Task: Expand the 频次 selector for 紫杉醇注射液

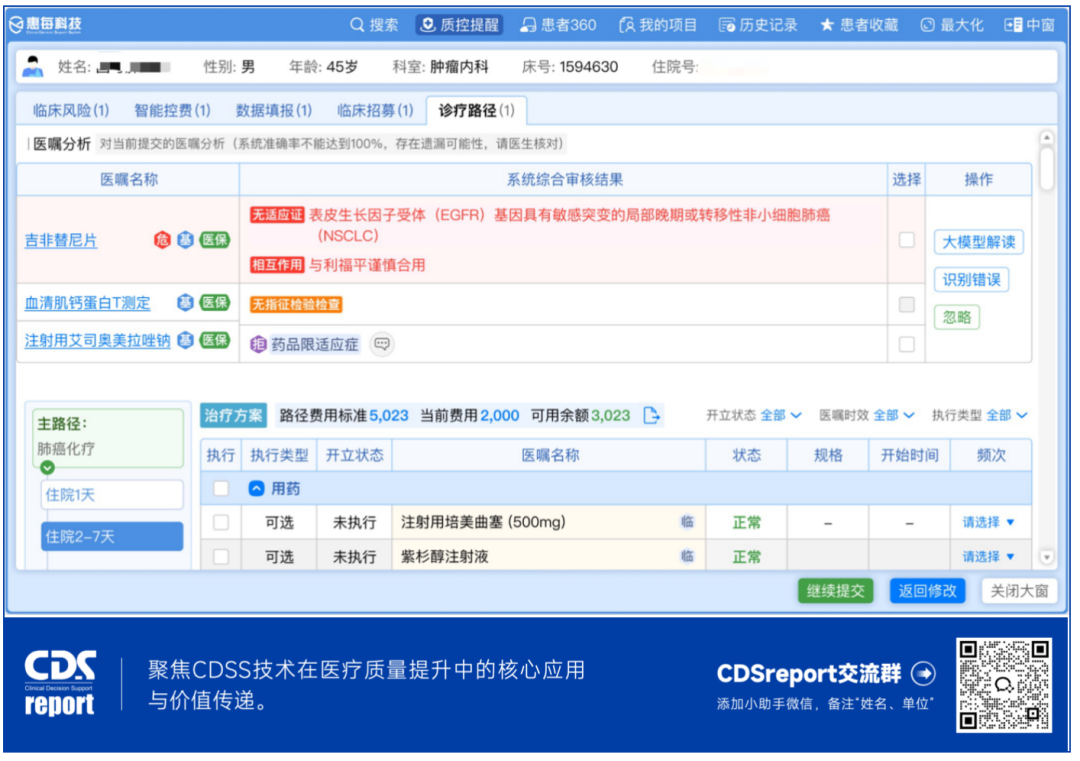Action: point(990,556)
